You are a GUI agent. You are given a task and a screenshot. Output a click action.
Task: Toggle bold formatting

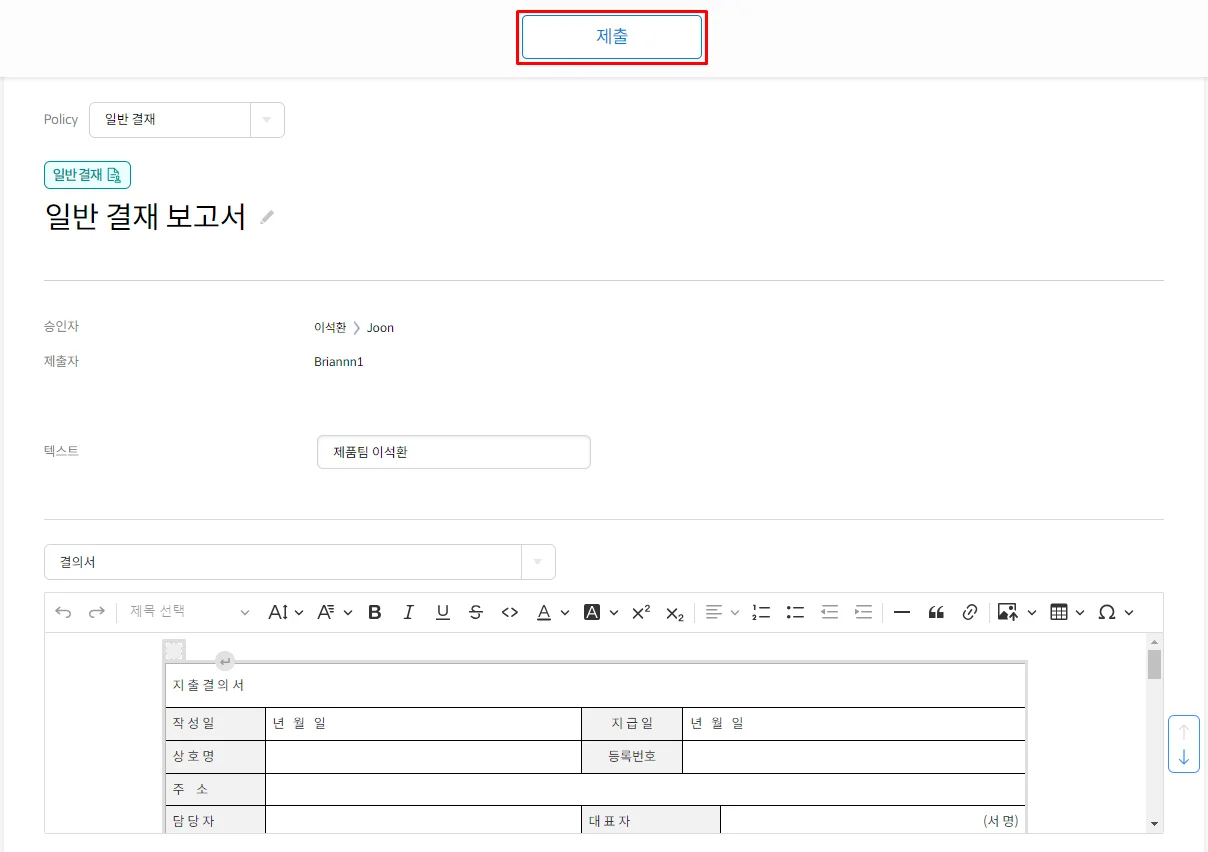coord(375,612)
